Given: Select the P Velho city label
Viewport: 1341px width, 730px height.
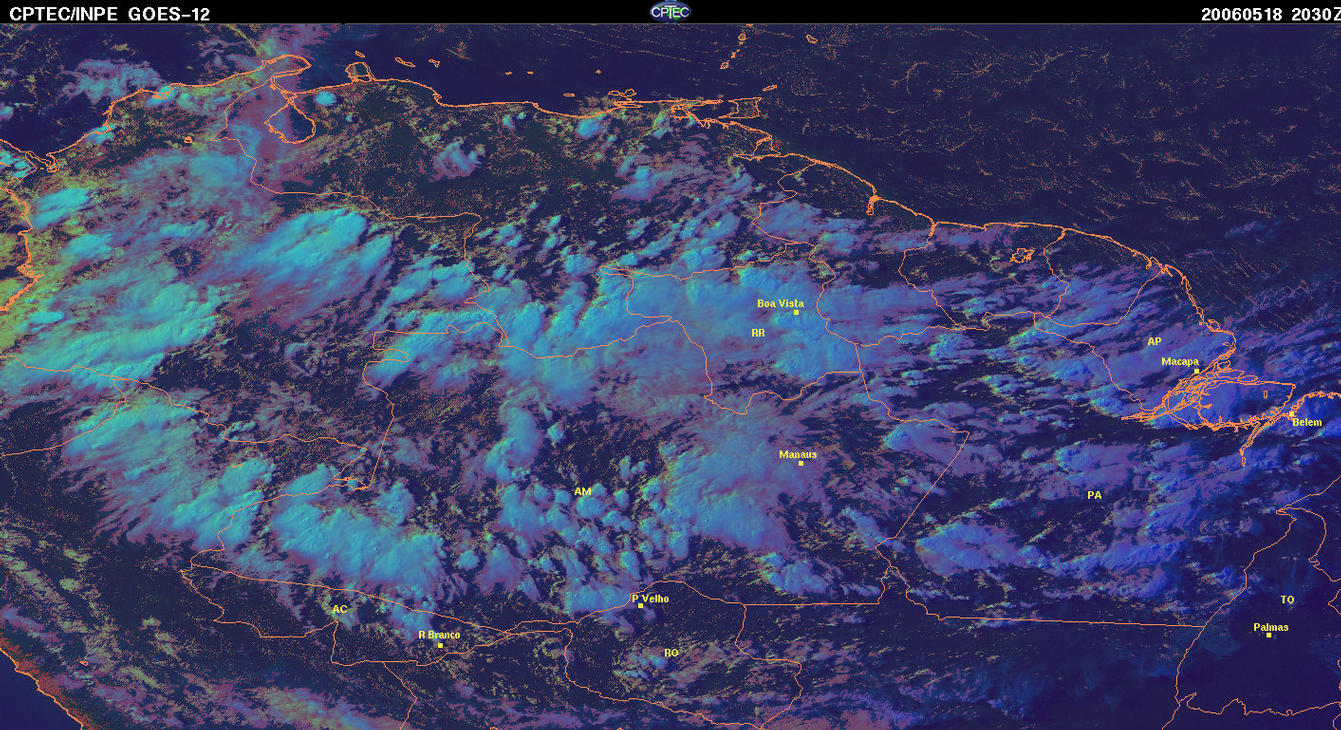Looking at the screenshot, I should tap(650, 598).
